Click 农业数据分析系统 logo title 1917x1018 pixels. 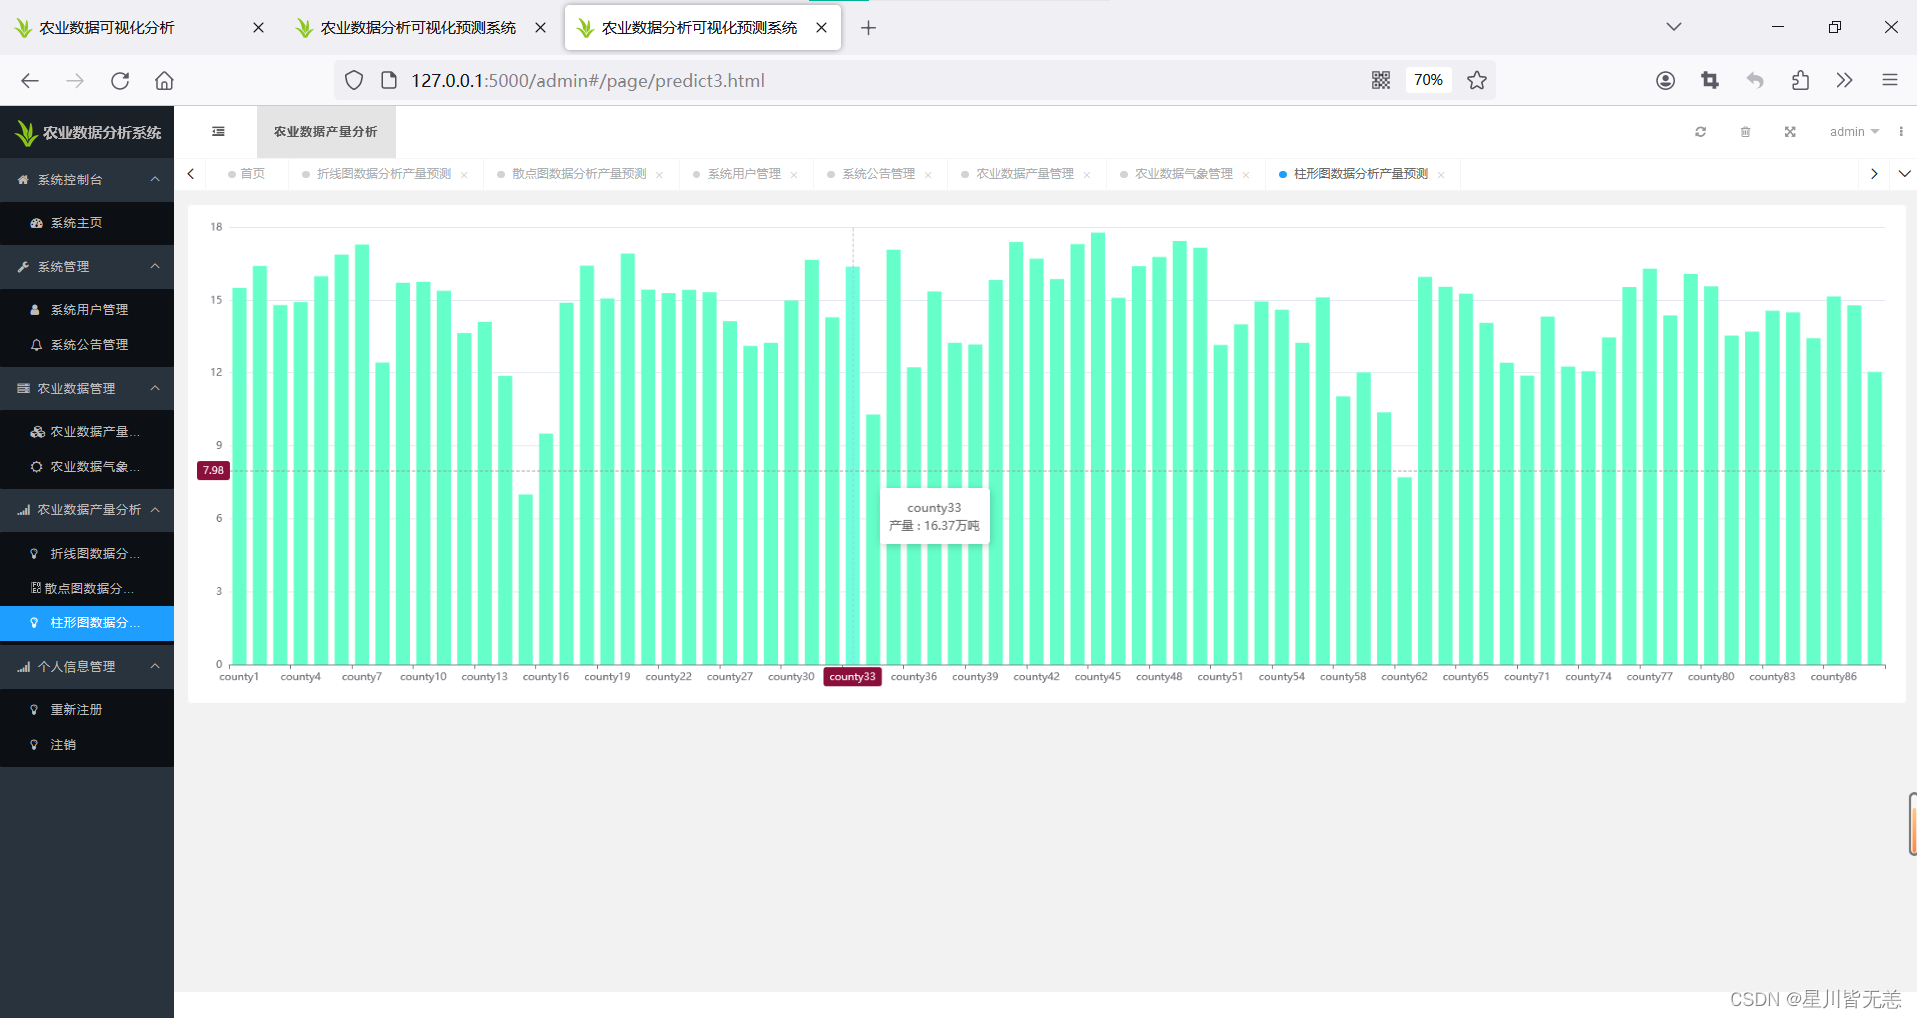point(88,132)
